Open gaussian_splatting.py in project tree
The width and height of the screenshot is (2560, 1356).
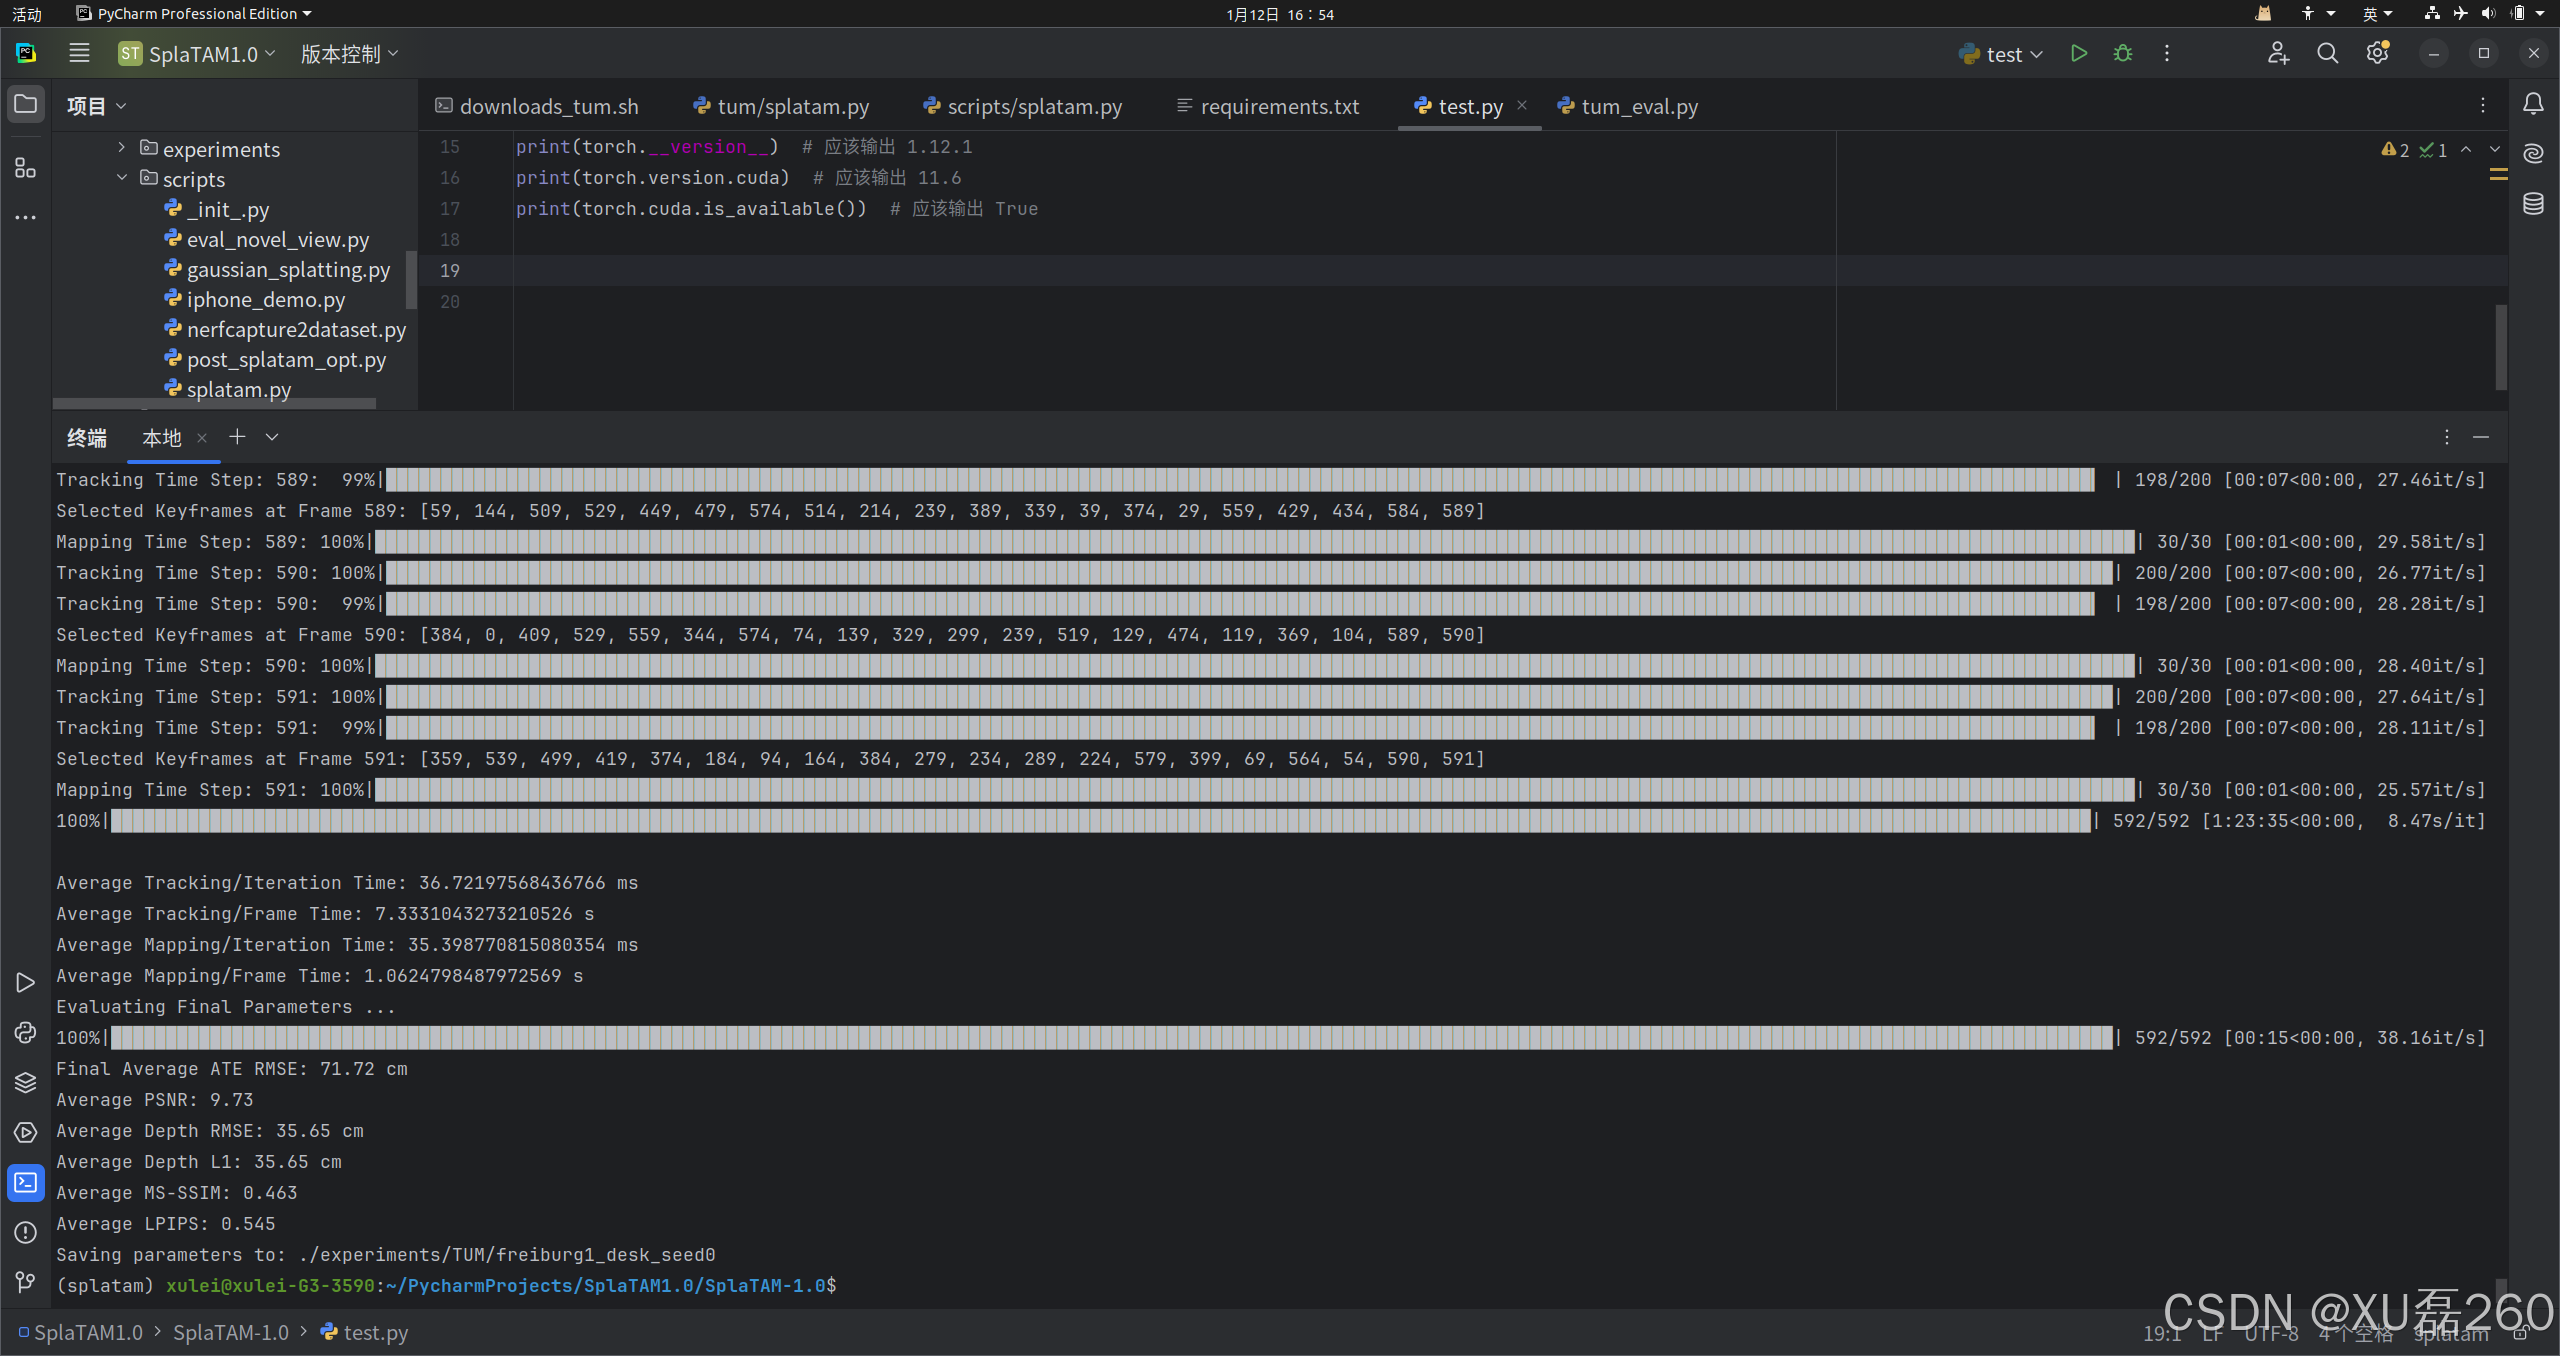click(x=288, y=270)
